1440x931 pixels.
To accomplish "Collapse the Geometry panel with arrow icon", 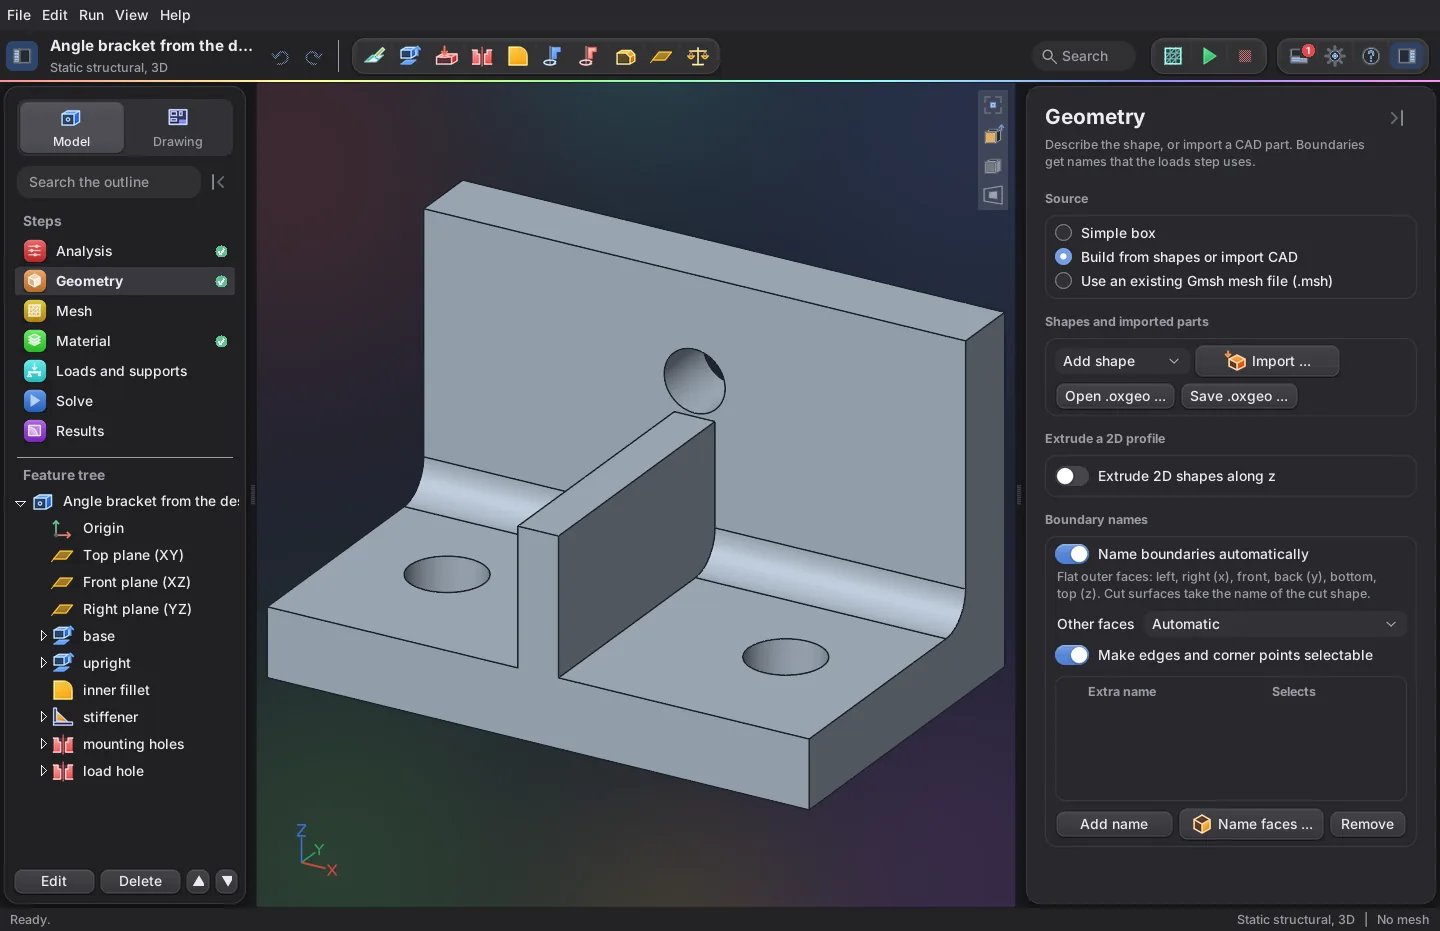I will tap(1397, 118).
